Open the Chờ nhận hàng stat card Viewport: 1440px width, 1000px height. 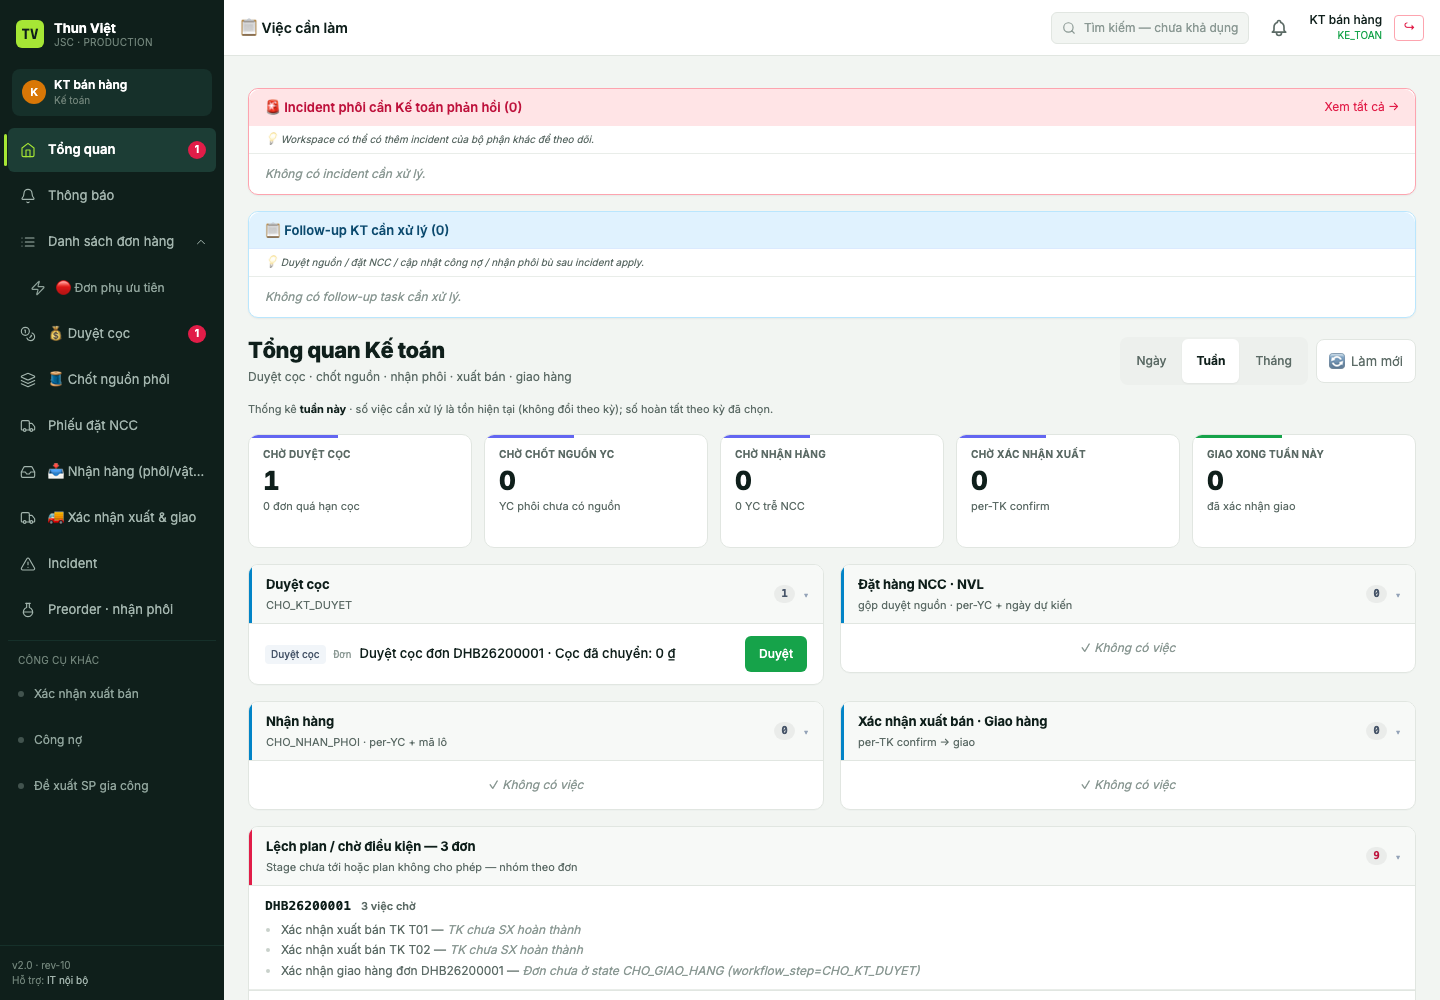(832, 491)
